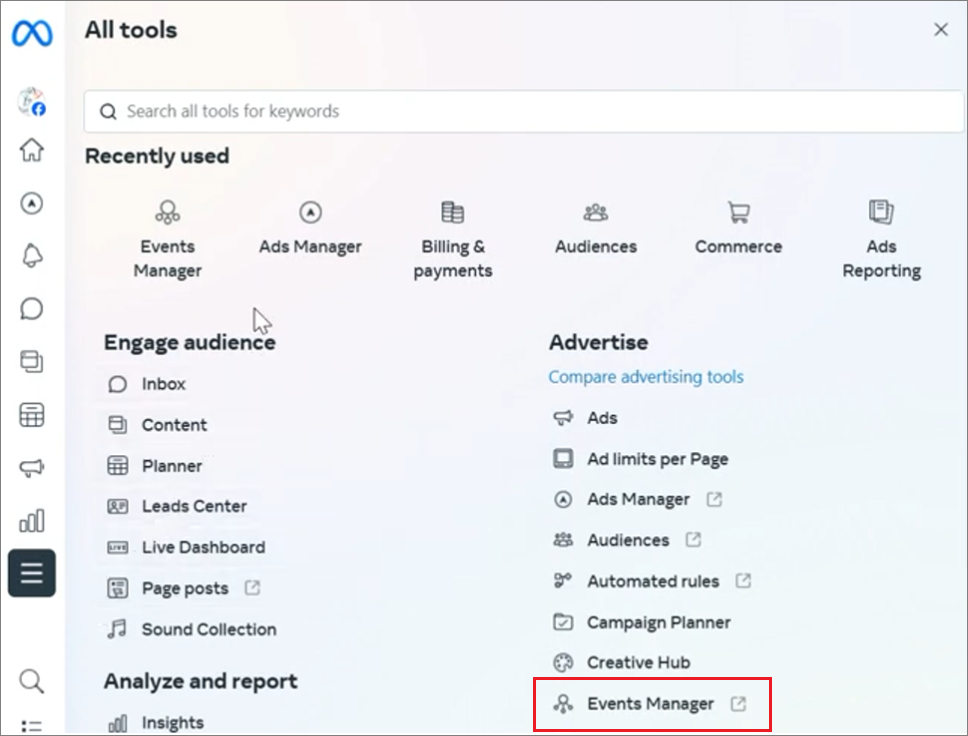This screenshot has height=736, width=968.
Task: Open Billing & payments from Recently used
Action: pos(453,240)
